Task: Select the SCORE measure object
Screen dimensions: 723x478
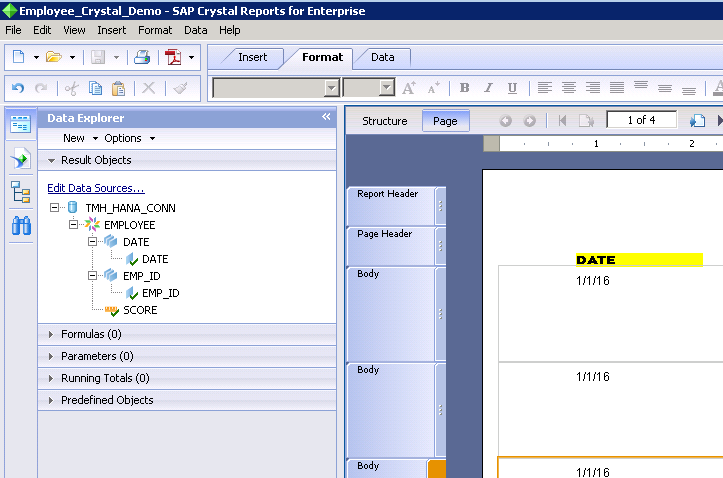Action: 140,310
